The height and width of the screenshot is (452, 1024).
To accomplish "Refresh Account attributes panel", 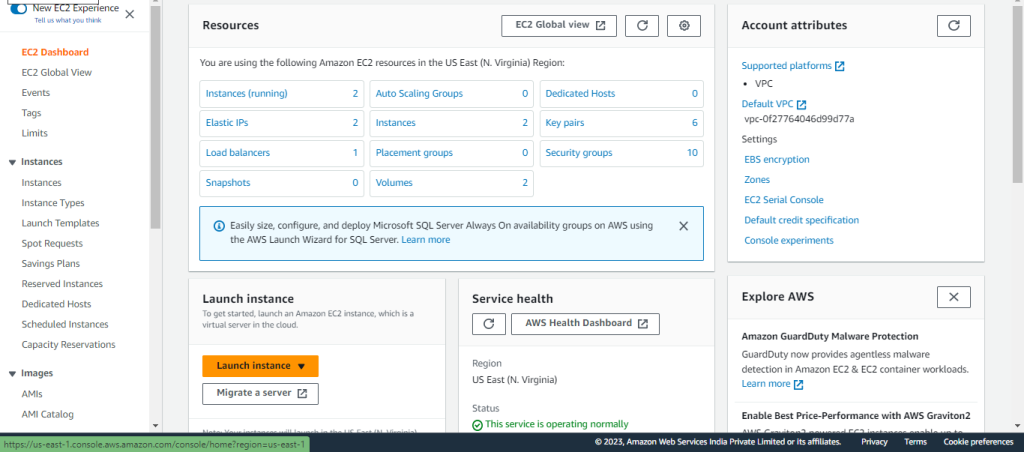I will click(953, 25).
